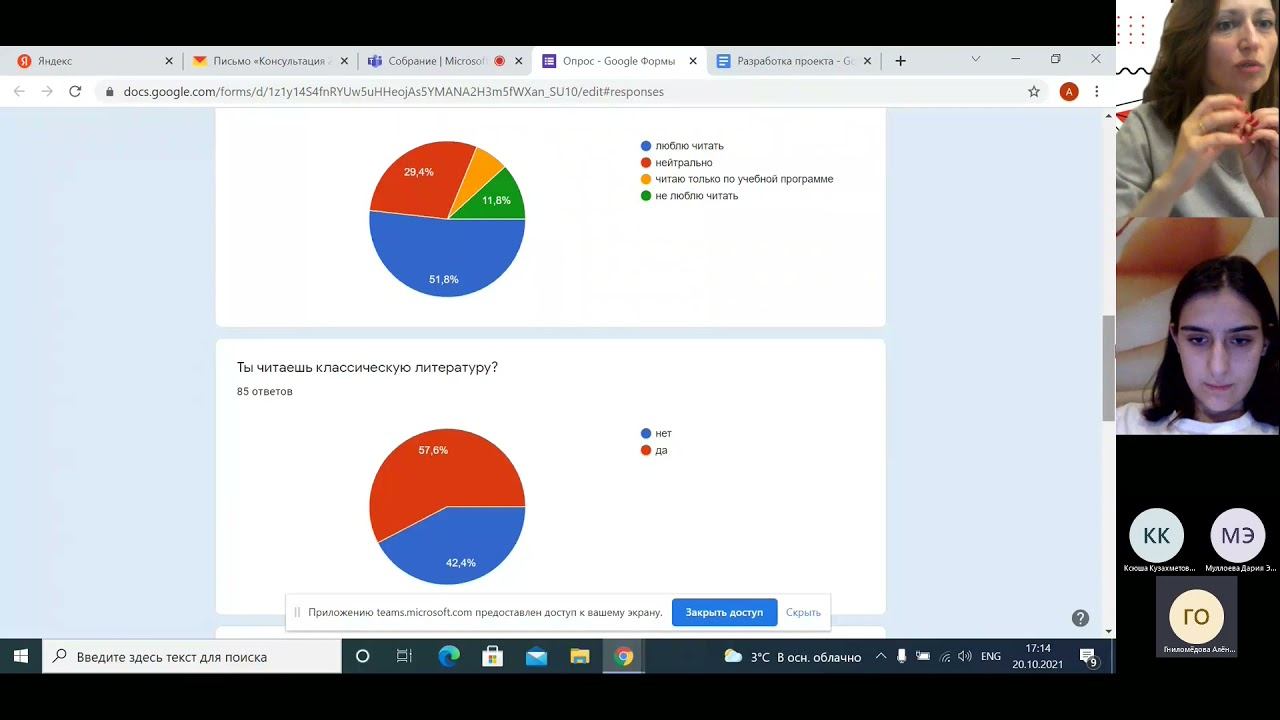
Task: Open Microsoft Store from the taskbar
Action: [492, 657]
